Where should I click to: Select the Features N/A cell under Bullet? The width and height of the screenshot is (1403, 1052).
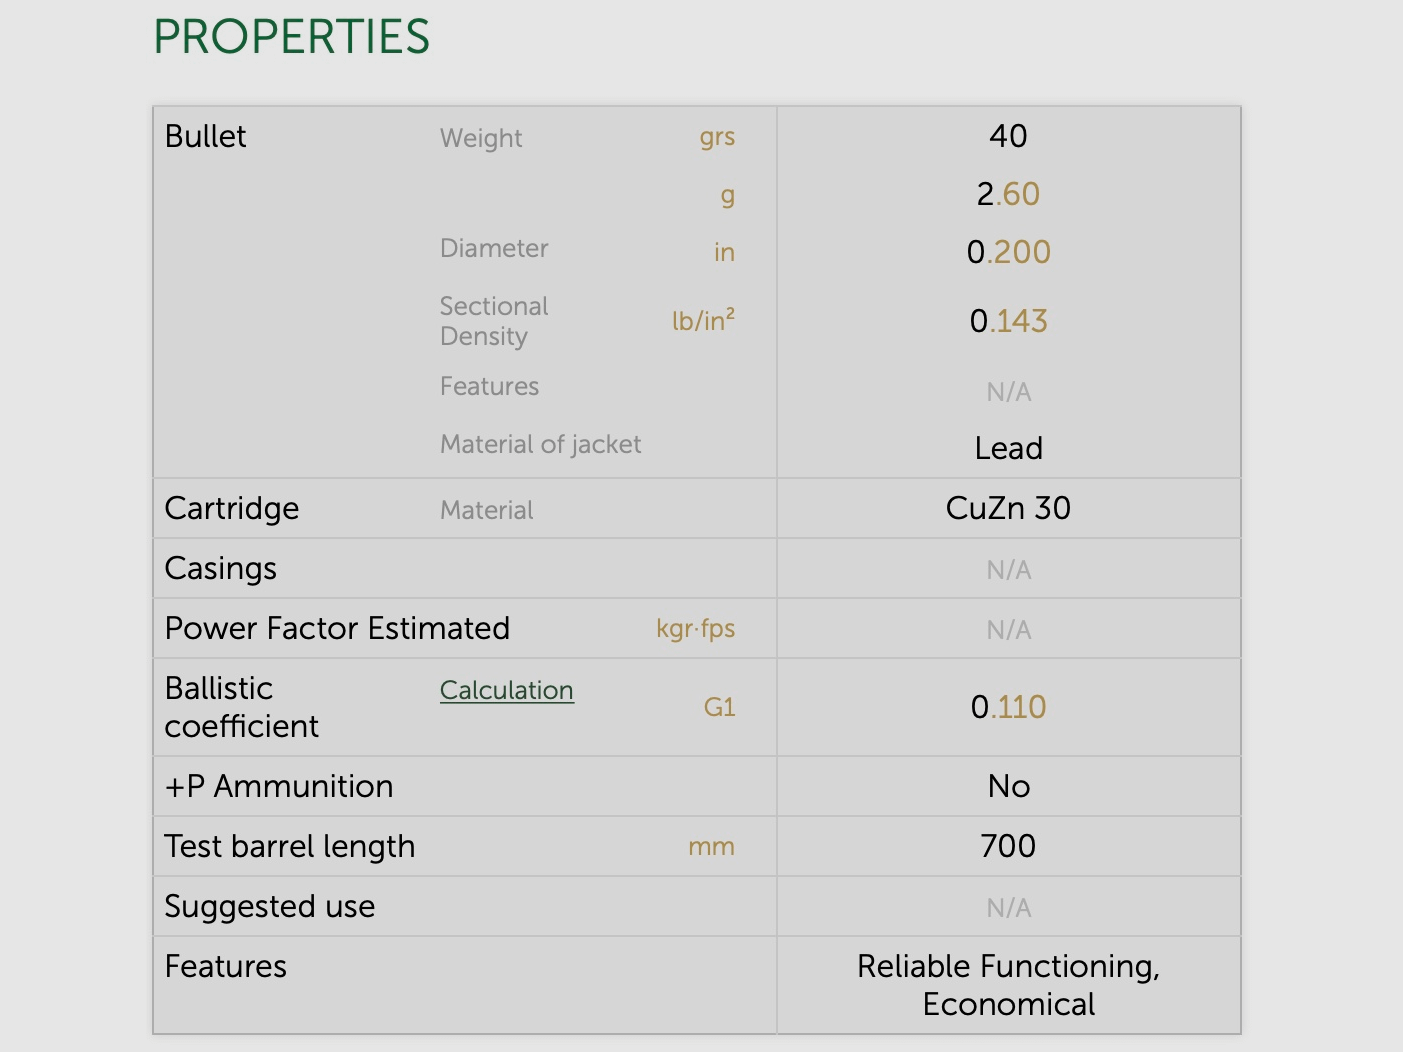1008,392
